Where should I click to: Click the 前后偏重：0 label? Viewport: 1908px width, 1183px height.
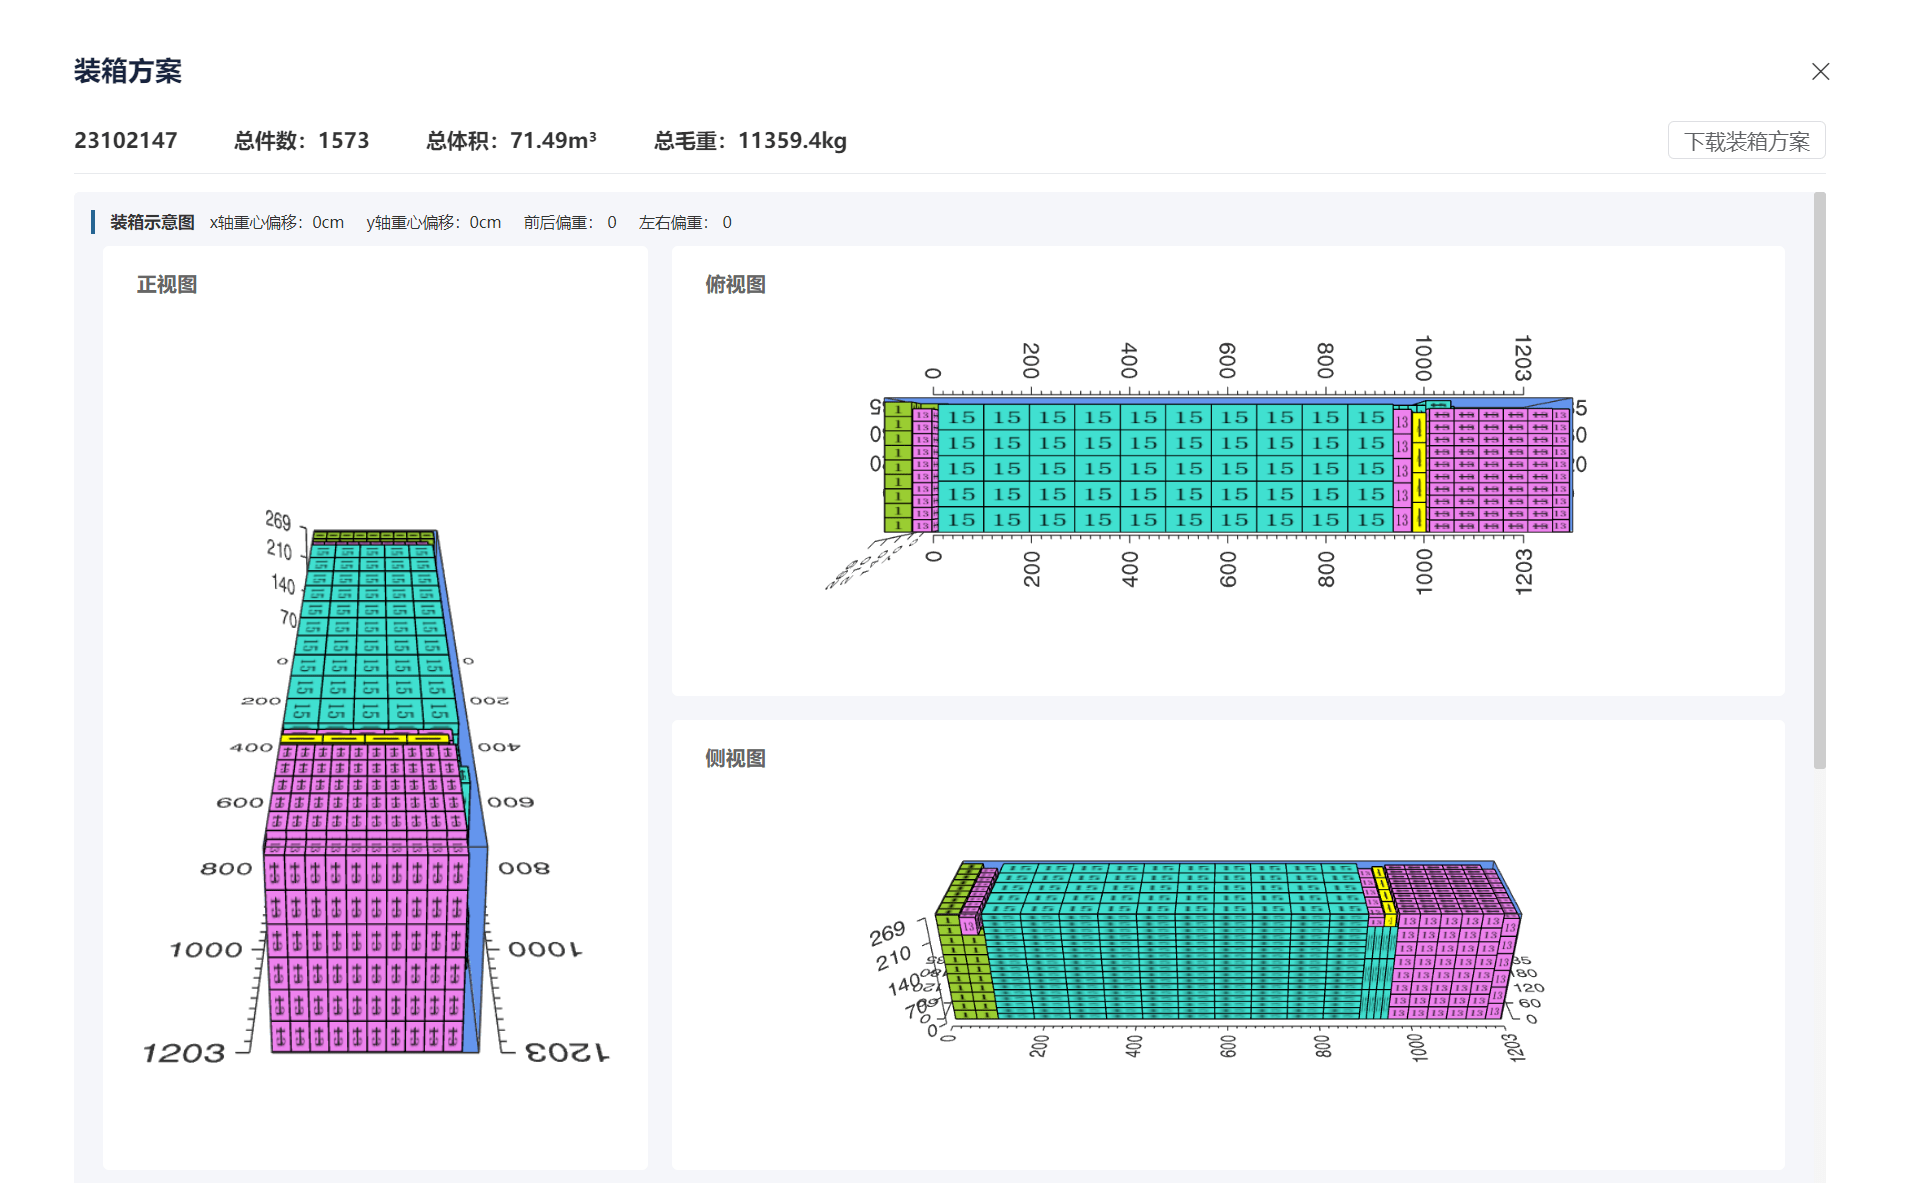point(570,222)
